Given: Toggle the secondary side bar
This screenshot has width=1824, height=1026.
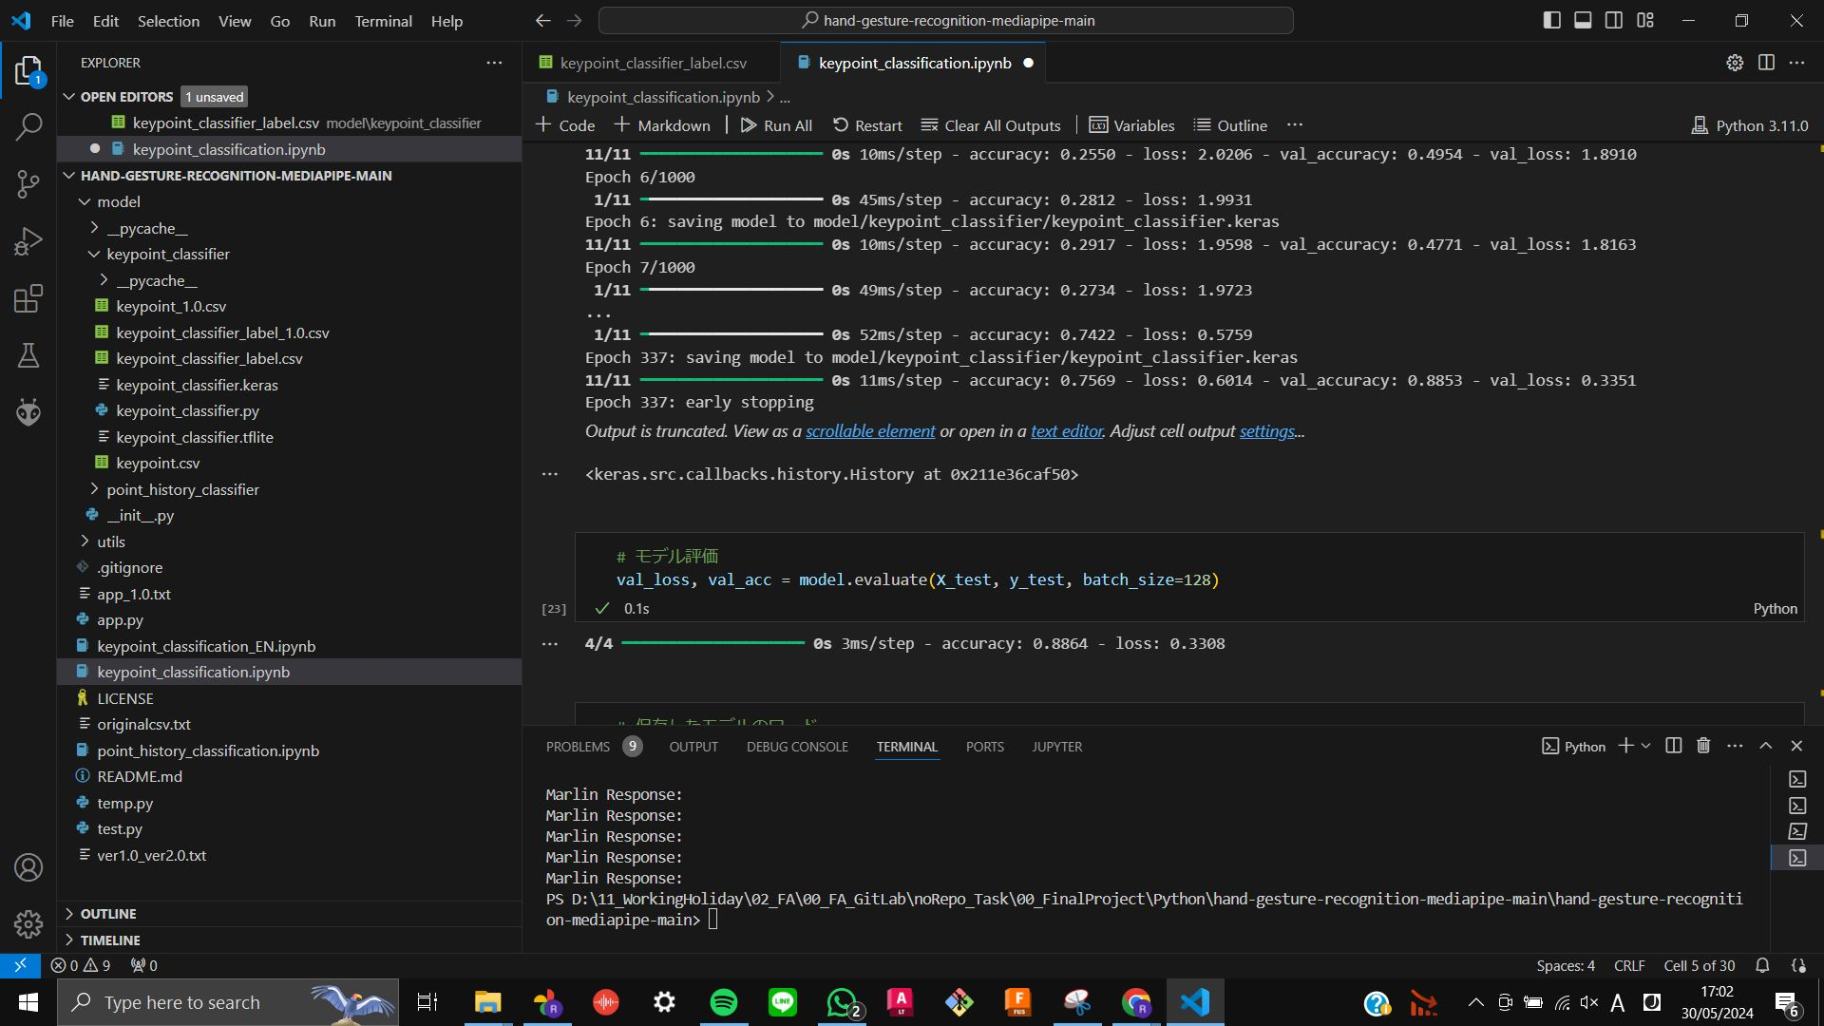Looking at the screenshot, I should click(1614, 20).
